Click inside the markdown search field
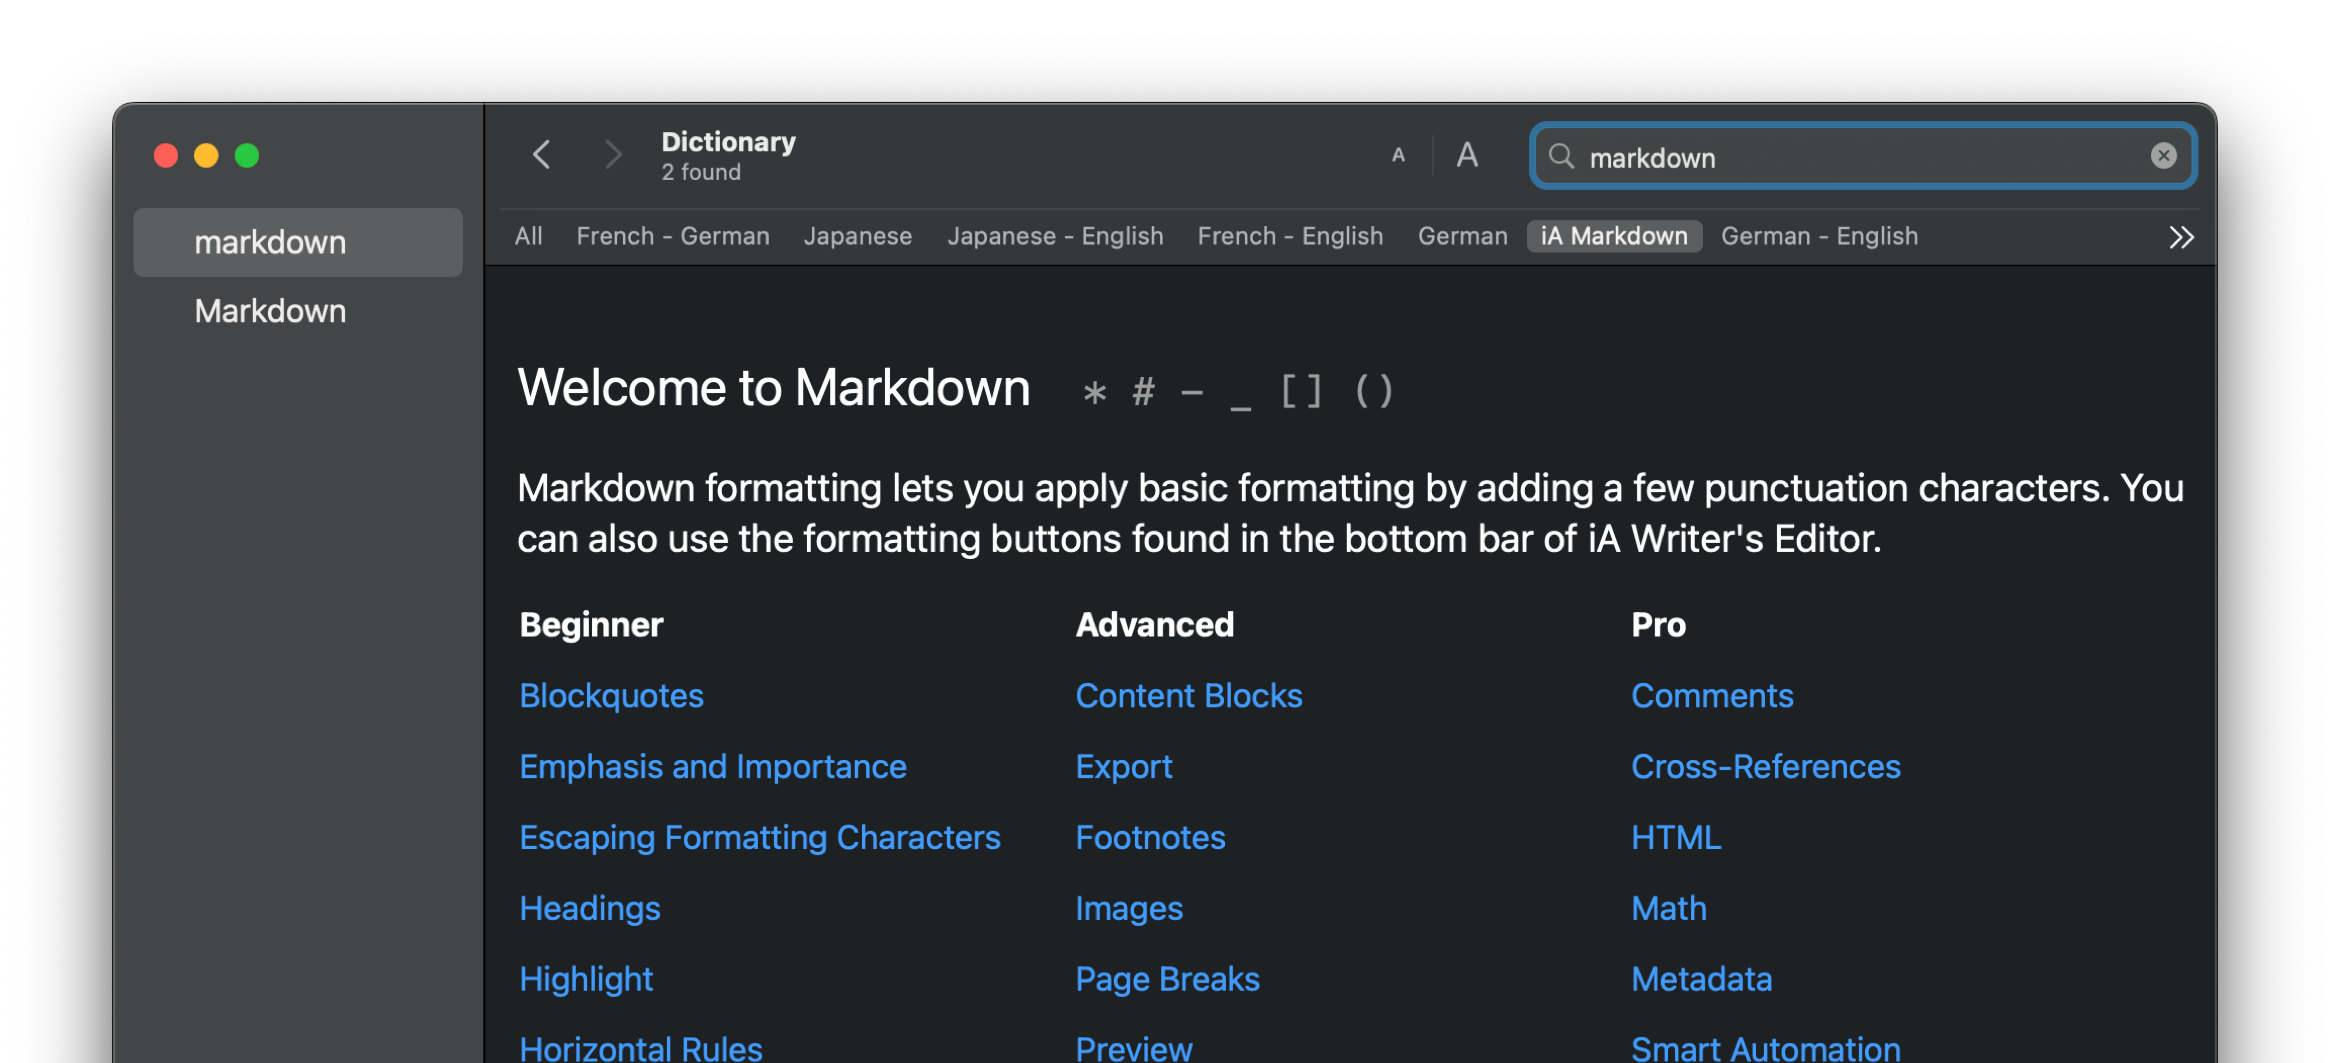2330x1063 pixels. (x=1862, y=156)
